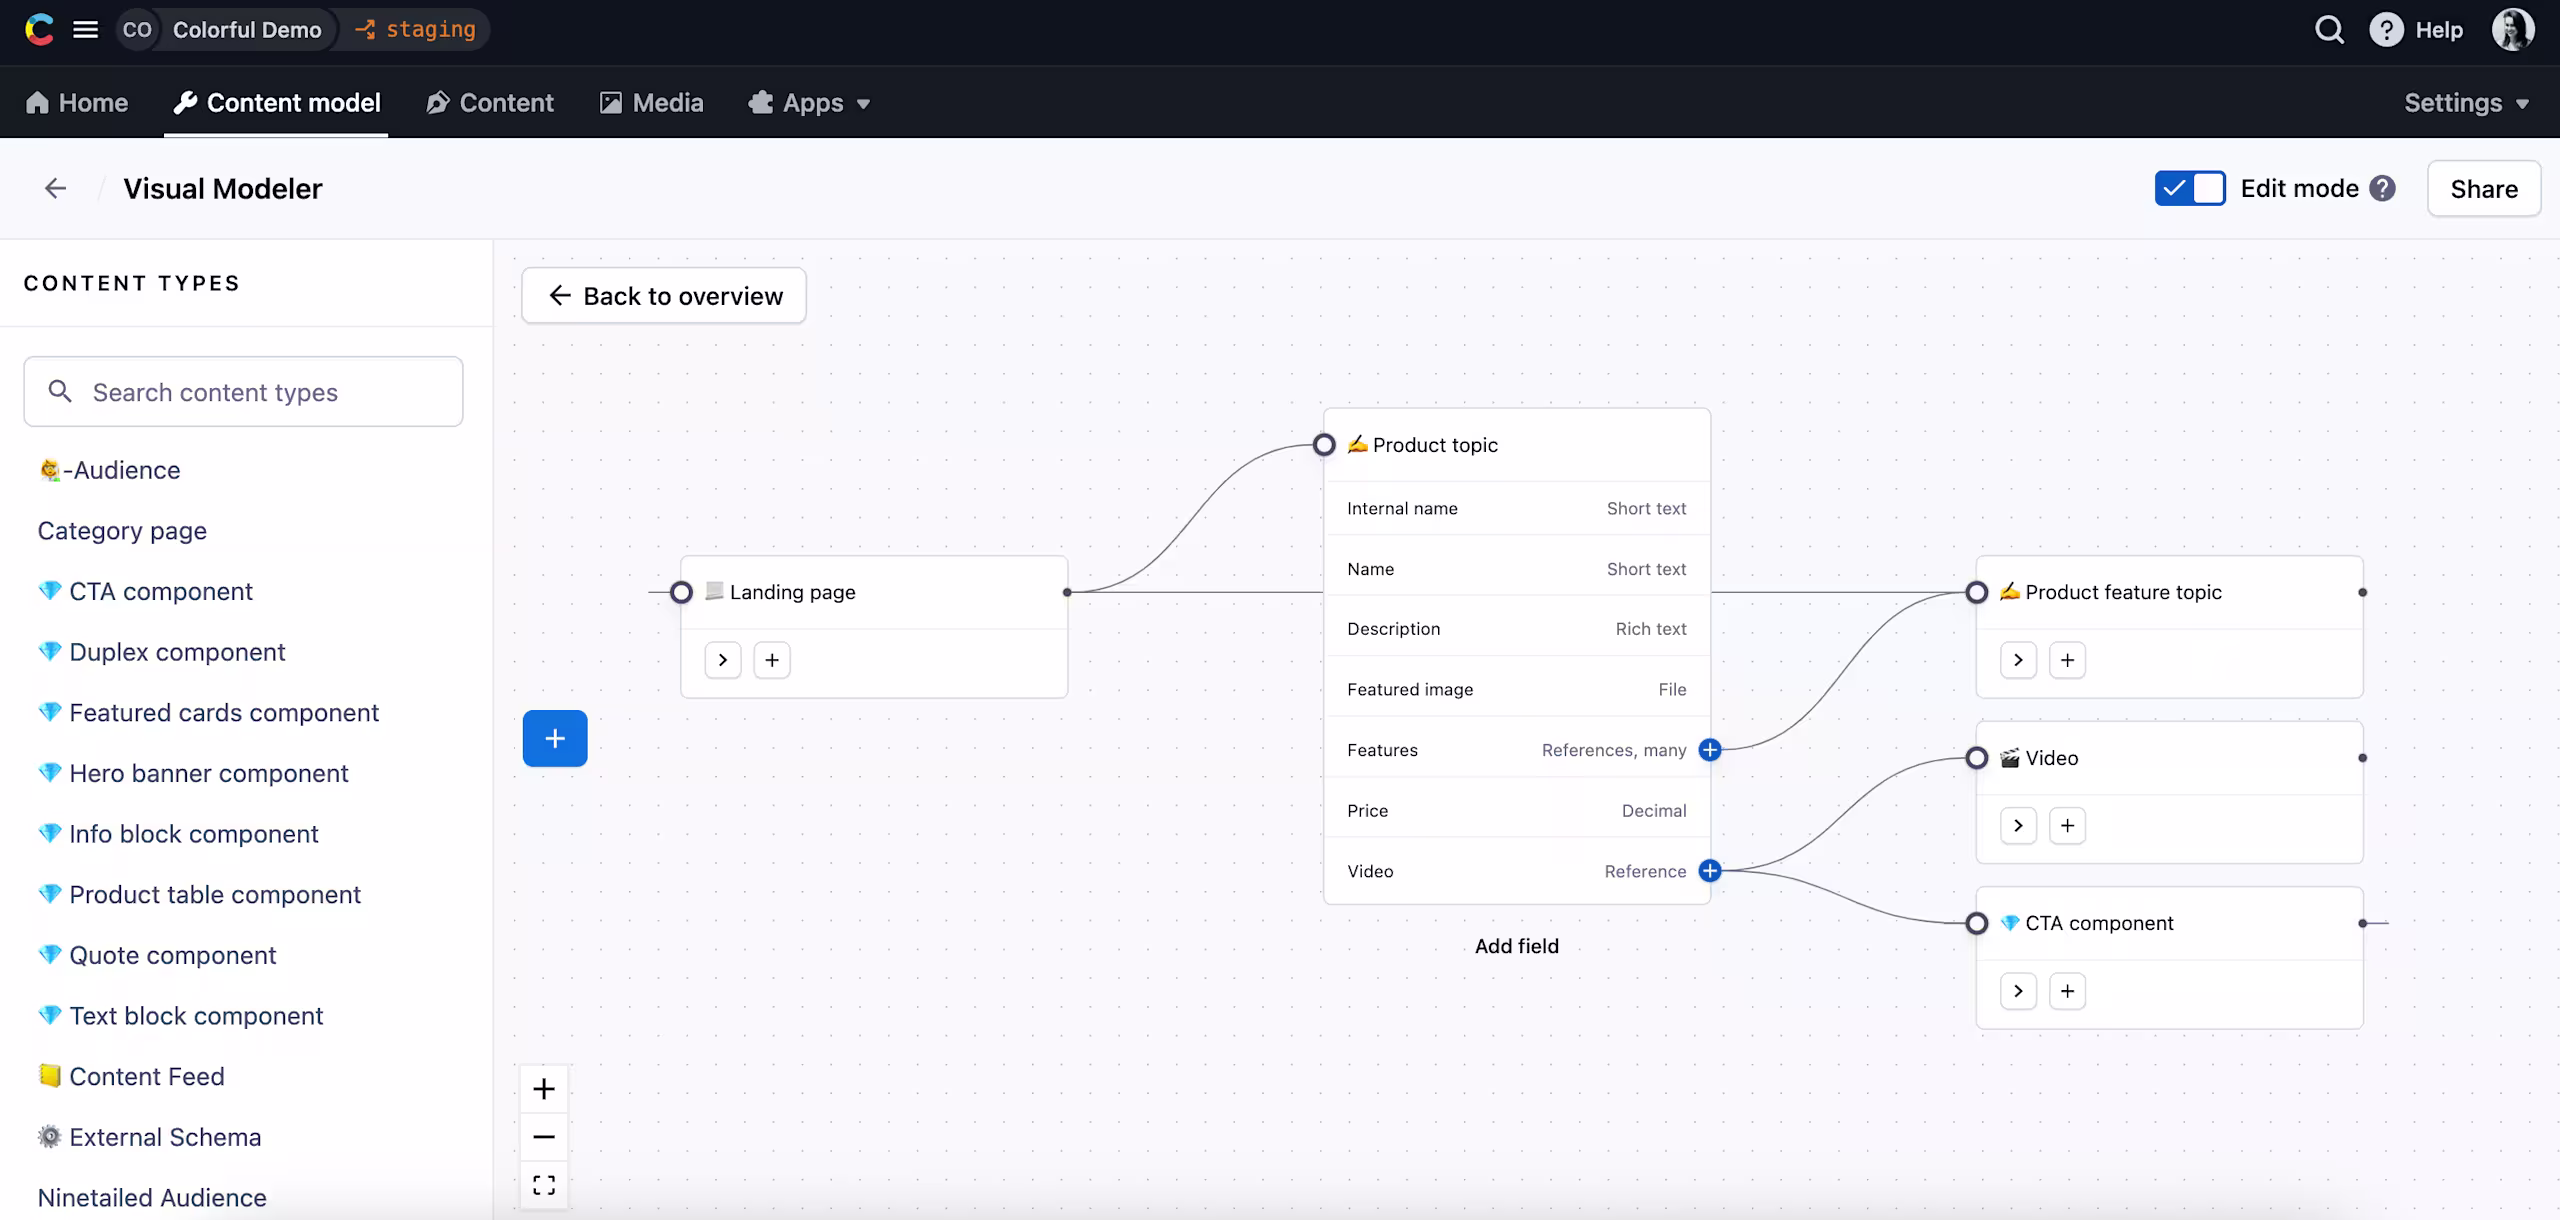Toggle Edit mode switch off
This screenshot has width=2560, height=1220.
(2190, 188)
